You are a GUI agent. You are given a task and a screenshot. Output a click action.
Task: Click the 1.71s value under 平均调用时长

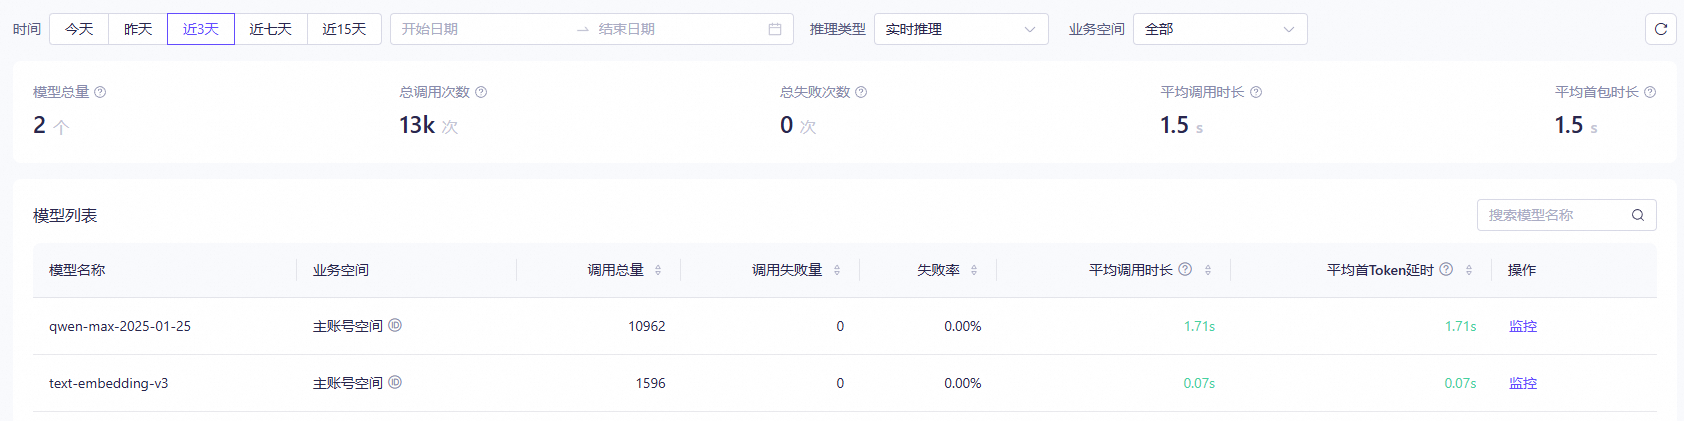pos(1199,326)
